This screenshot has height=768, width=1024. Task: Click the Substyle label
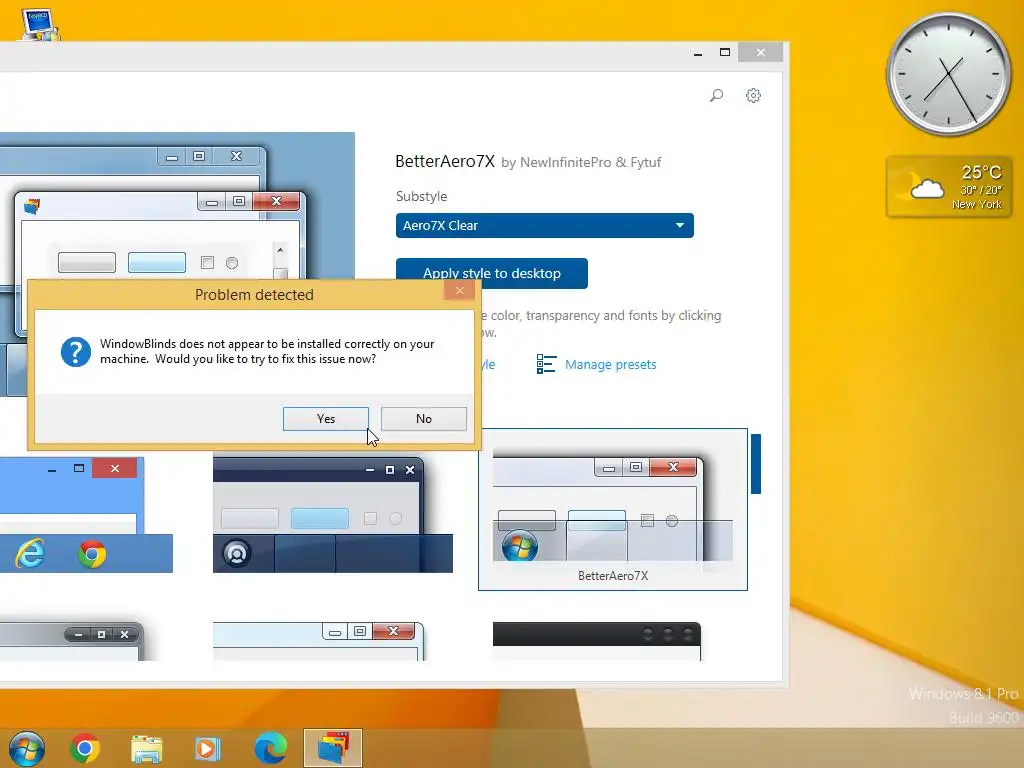[x=421, y=197]
